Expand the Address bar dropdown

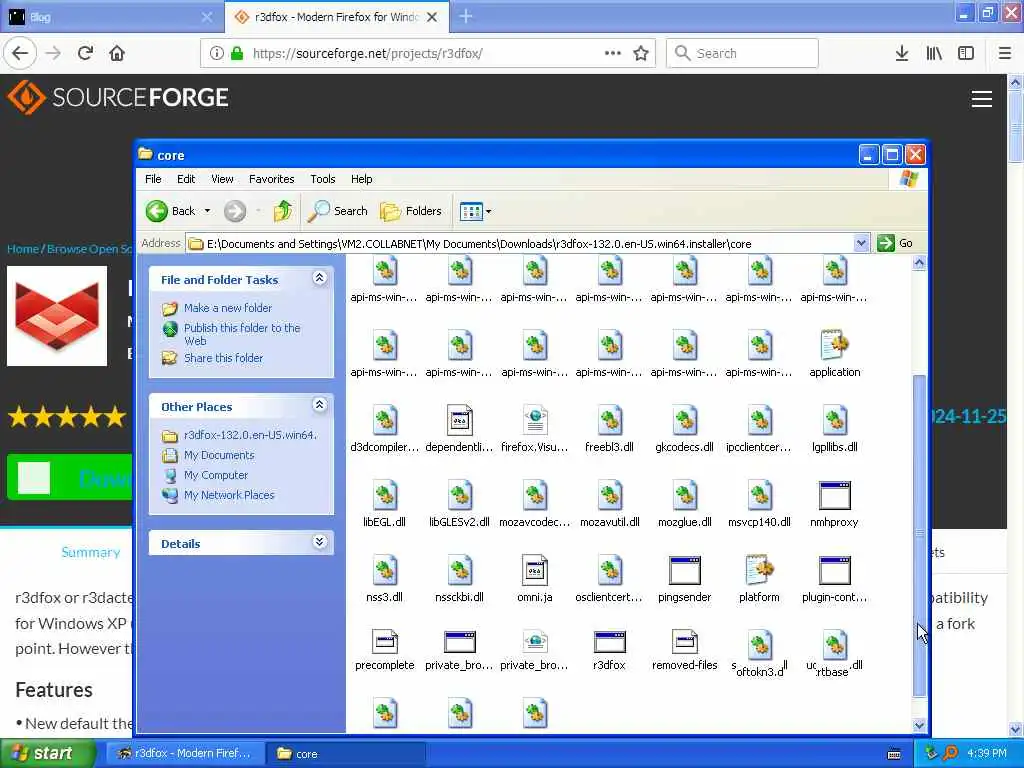(861, 244)
